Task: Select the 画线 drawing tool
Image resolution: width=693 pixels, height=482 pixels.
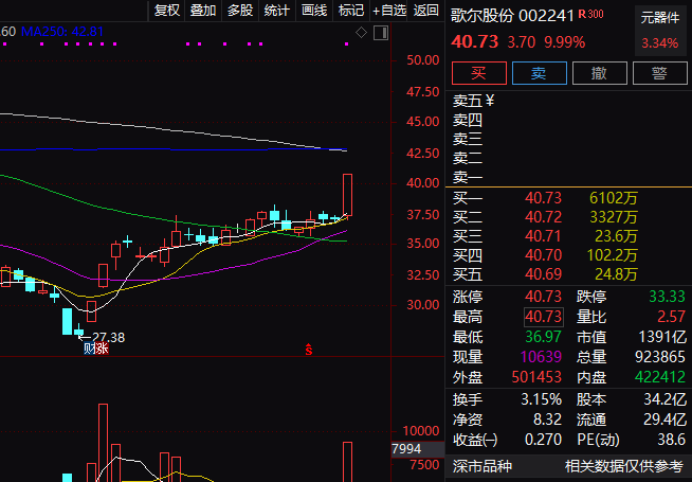Action: (x=314, y=11)
